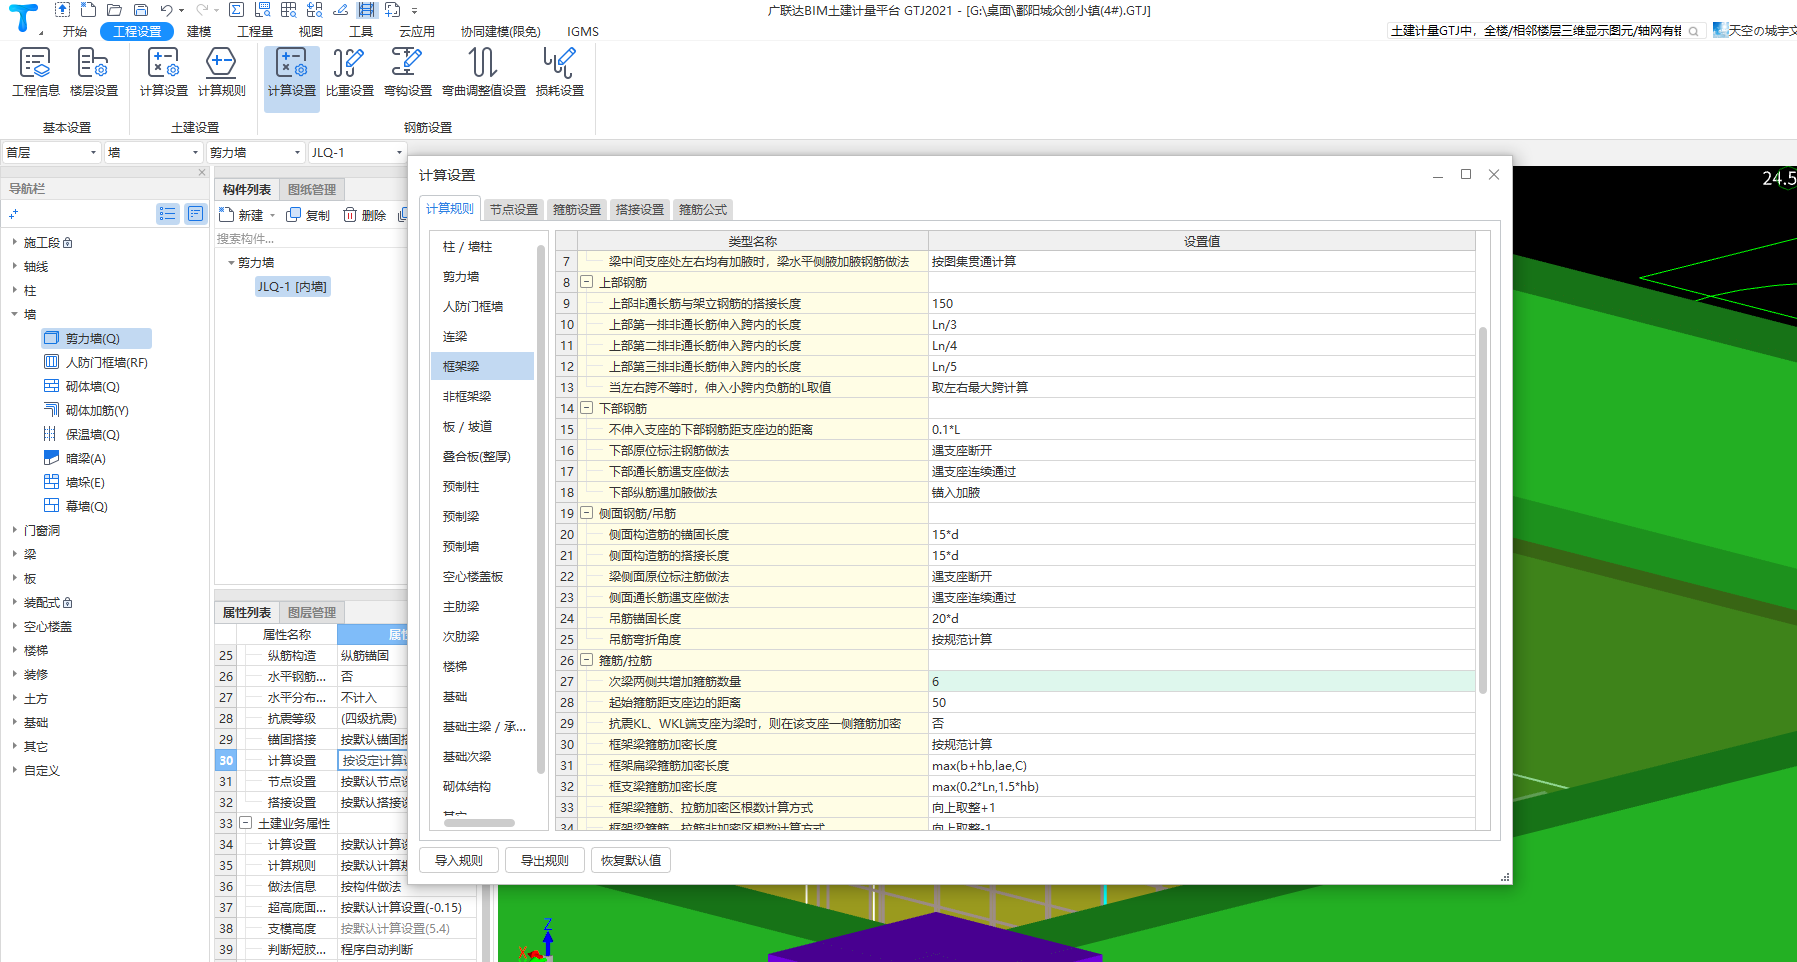Open 工程信息 in the ribbon
This screenshot has width=1797, height=962.
click(x=36, y=72)
